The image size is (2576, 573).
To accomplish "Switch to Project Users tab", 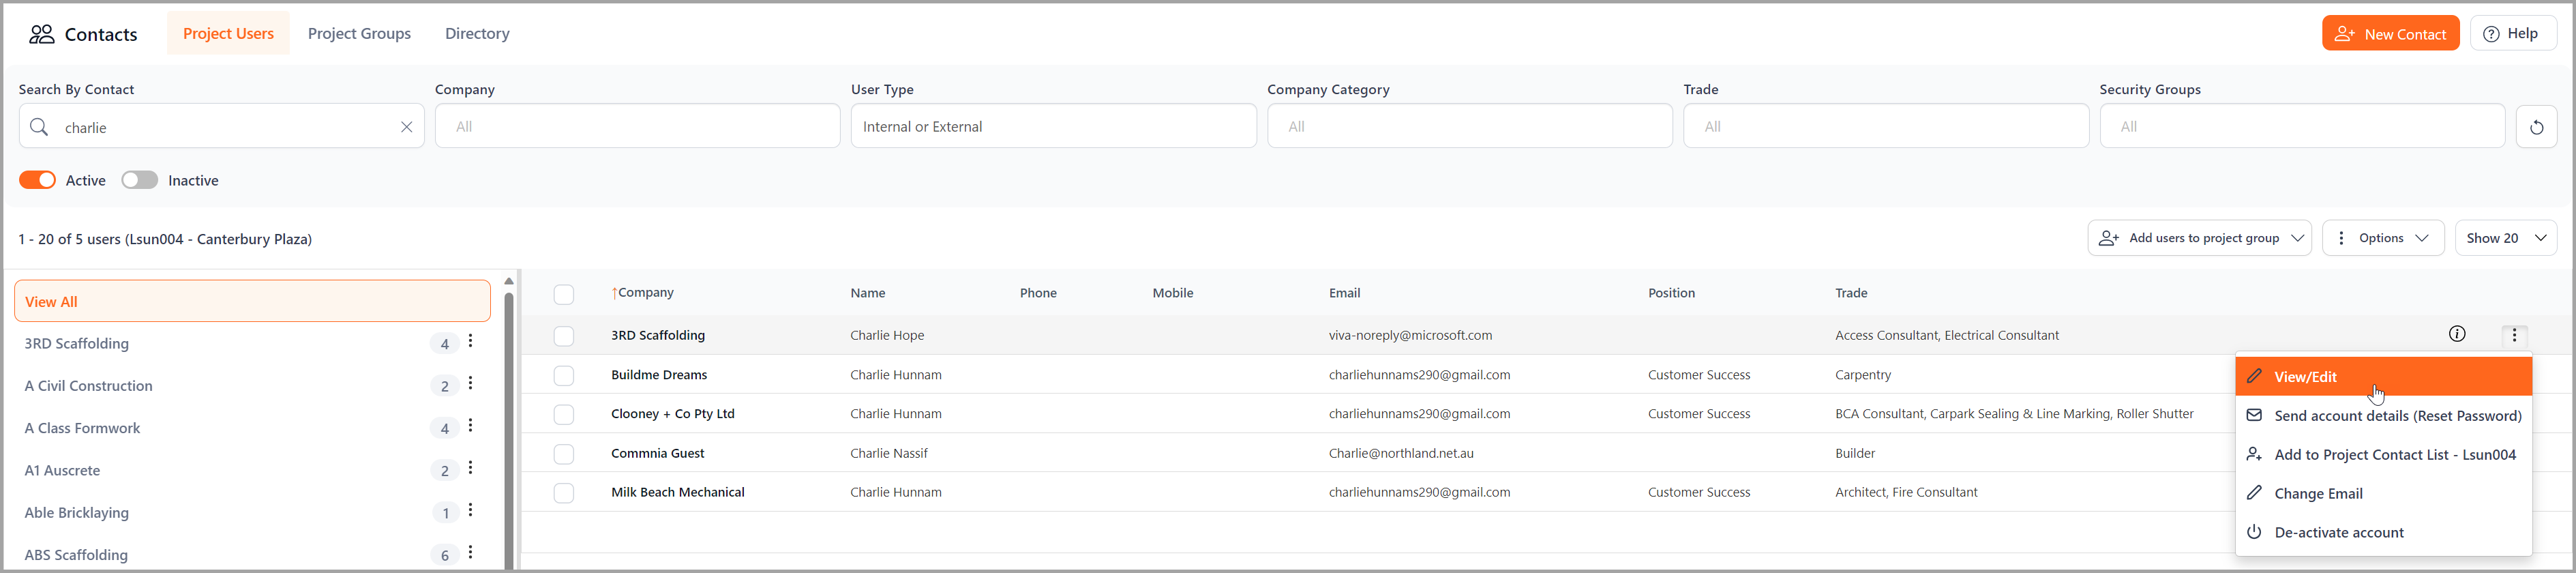I will (228, 33).
